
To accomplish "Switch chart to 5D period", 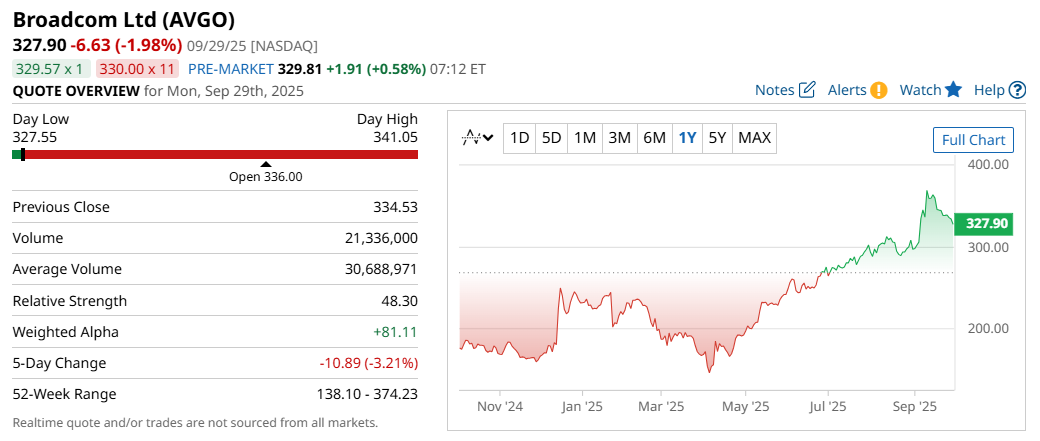I will pos(551,138).
